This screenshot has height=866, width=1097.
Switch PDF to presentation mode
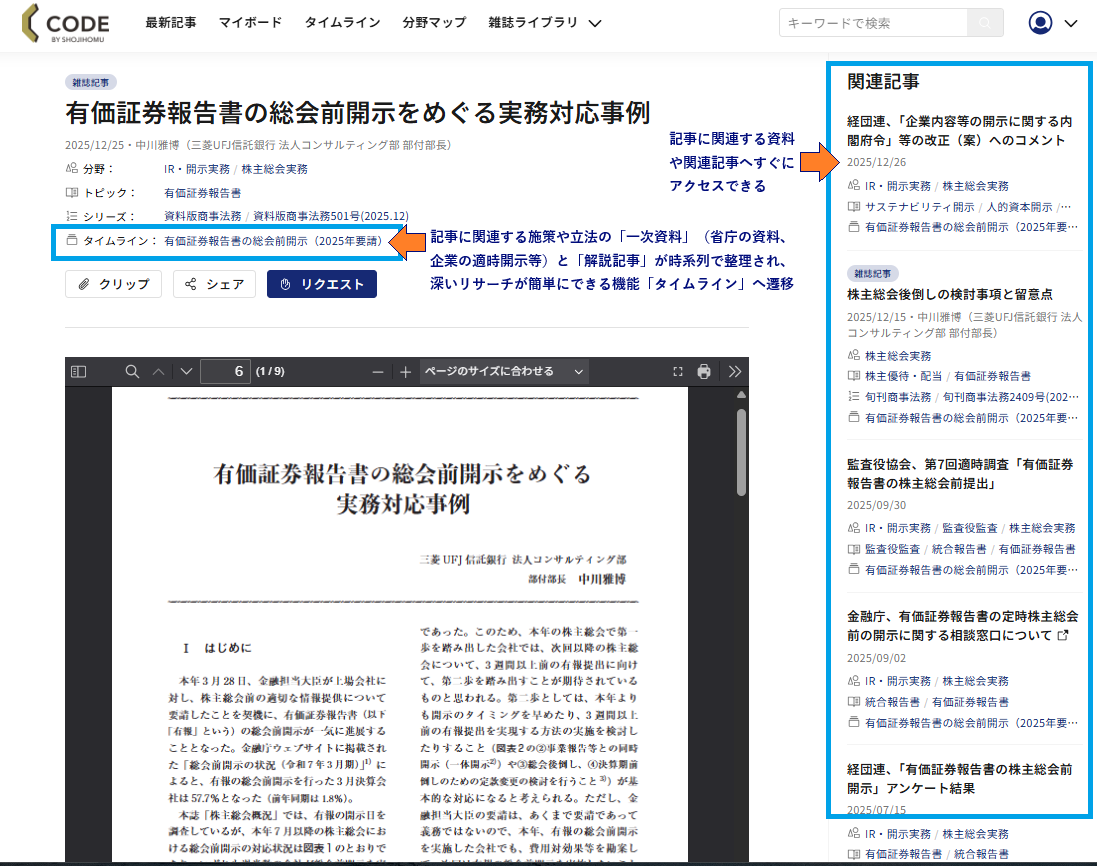click(x=678, y=372)
